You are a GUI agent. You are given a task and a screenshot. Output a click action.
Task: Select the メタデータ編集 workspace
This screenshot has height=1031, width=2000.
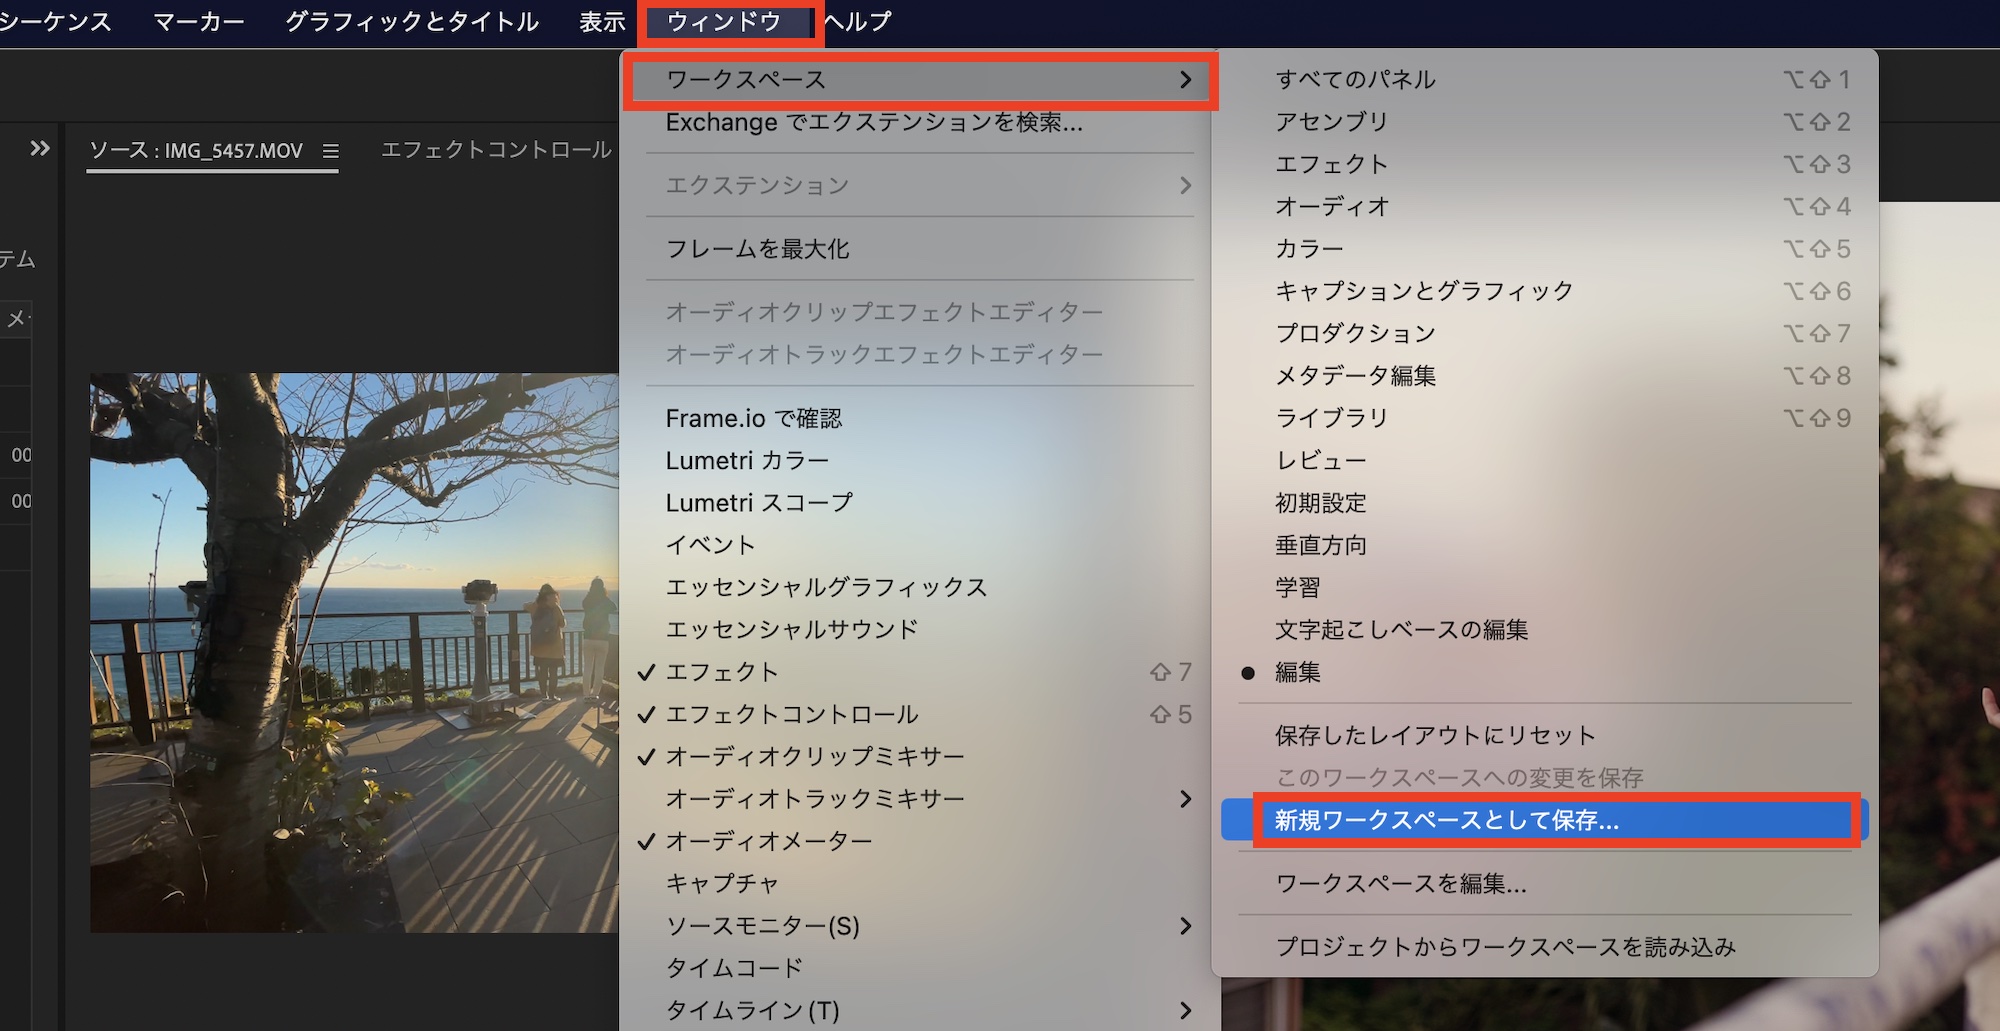(x=1545, y=375)
